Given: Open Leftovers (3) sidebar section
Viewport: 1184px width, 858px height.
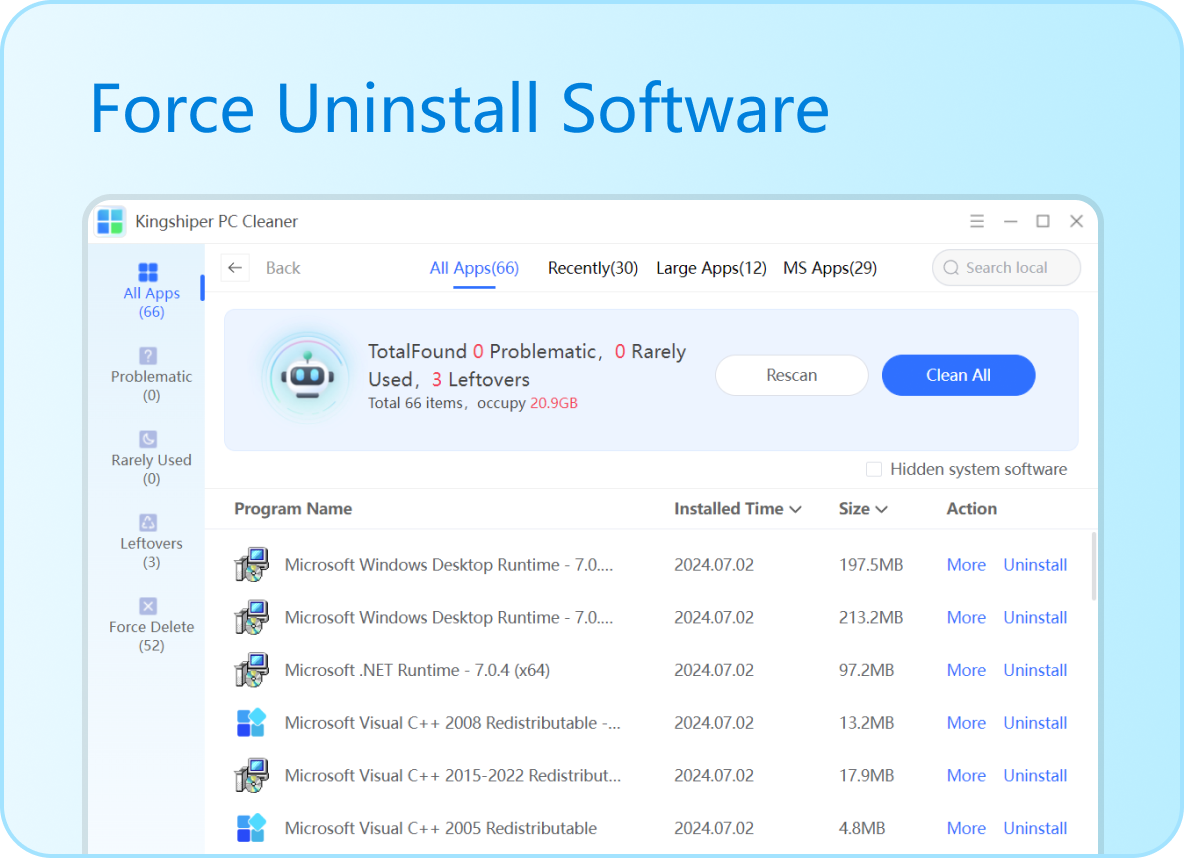Looking at the screenshot, I should [x=151, y=542].
